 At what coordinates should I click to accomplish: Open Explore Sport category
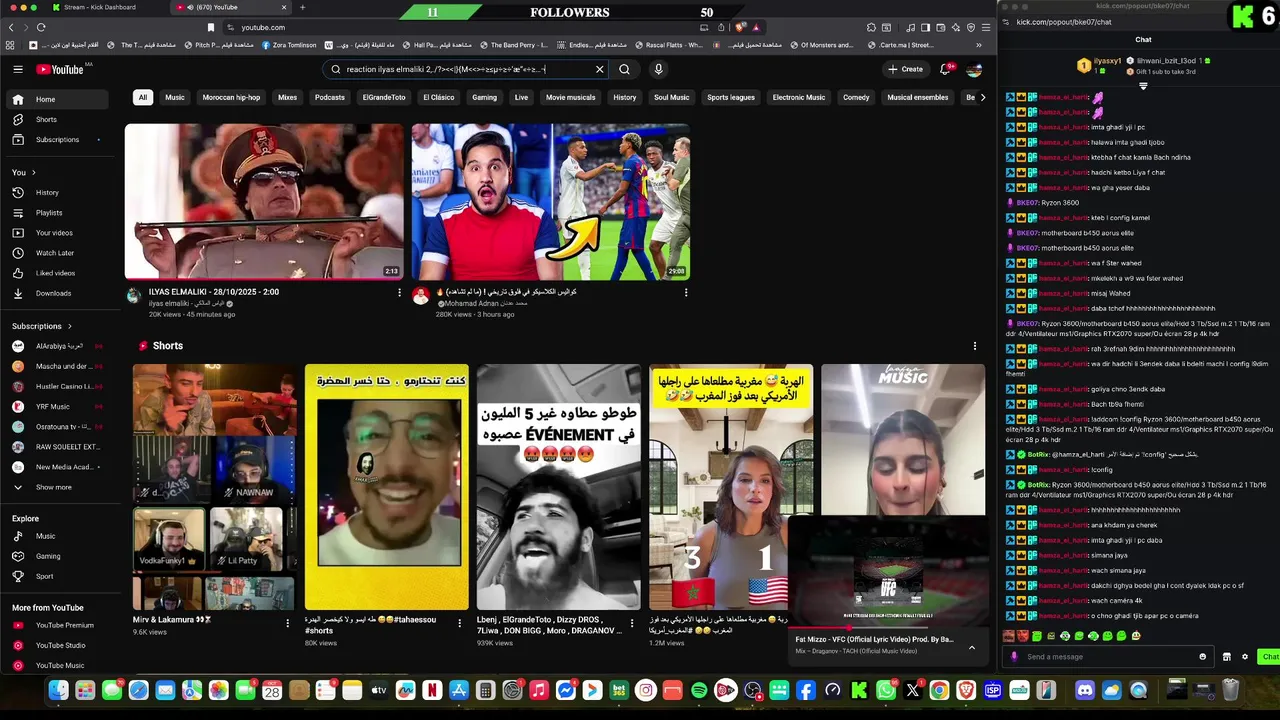(58, 576)
